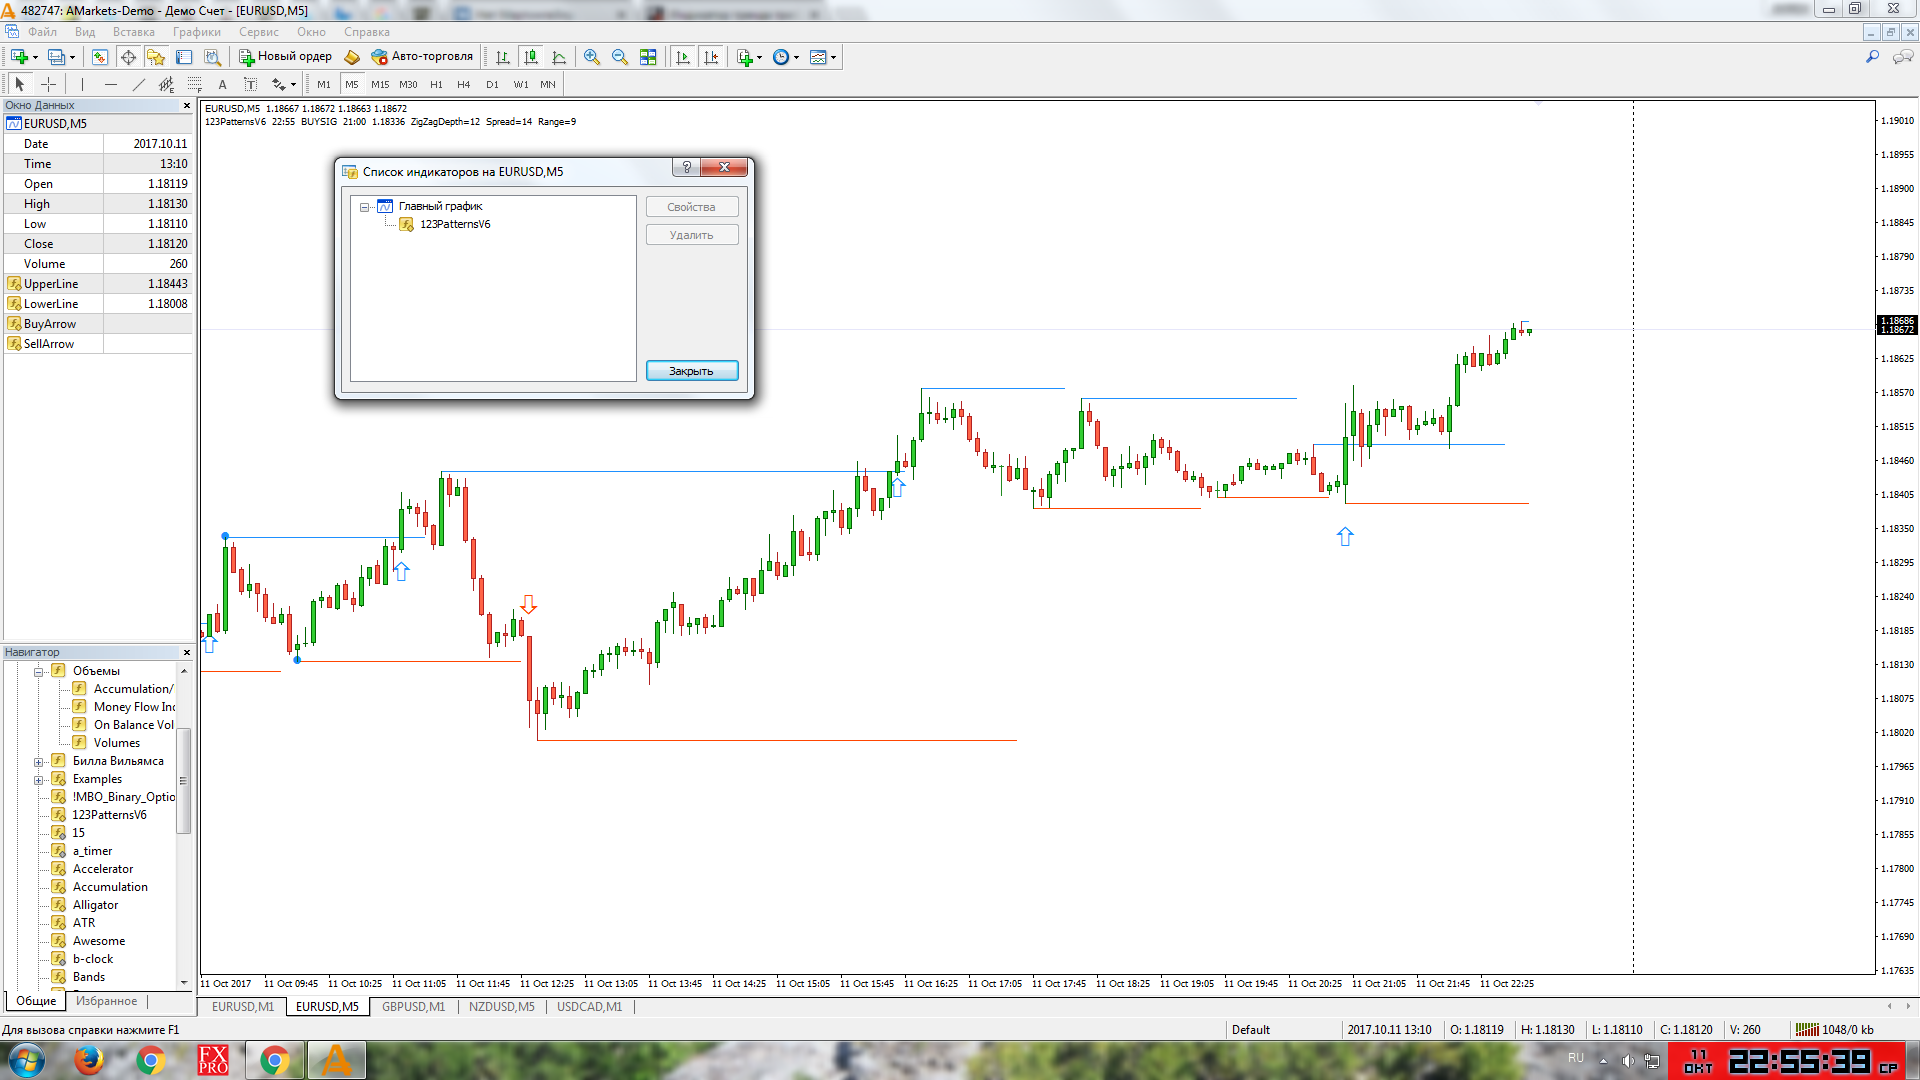This screenshot has height=1080, width=1920.
Task: Select the vertical line drawing tool
Action: click(x=82, y=84)
